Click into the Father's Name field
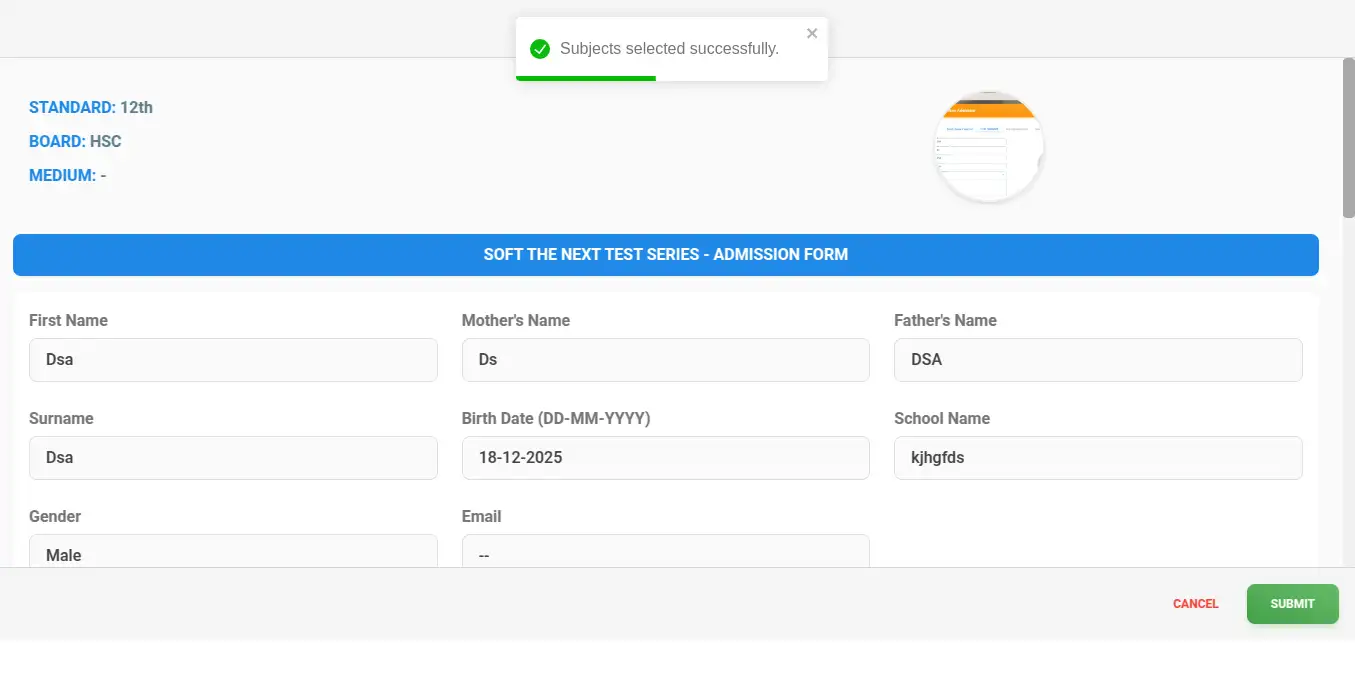The width and height of the screenshot is (1355, 674). tap(1097, 360)
